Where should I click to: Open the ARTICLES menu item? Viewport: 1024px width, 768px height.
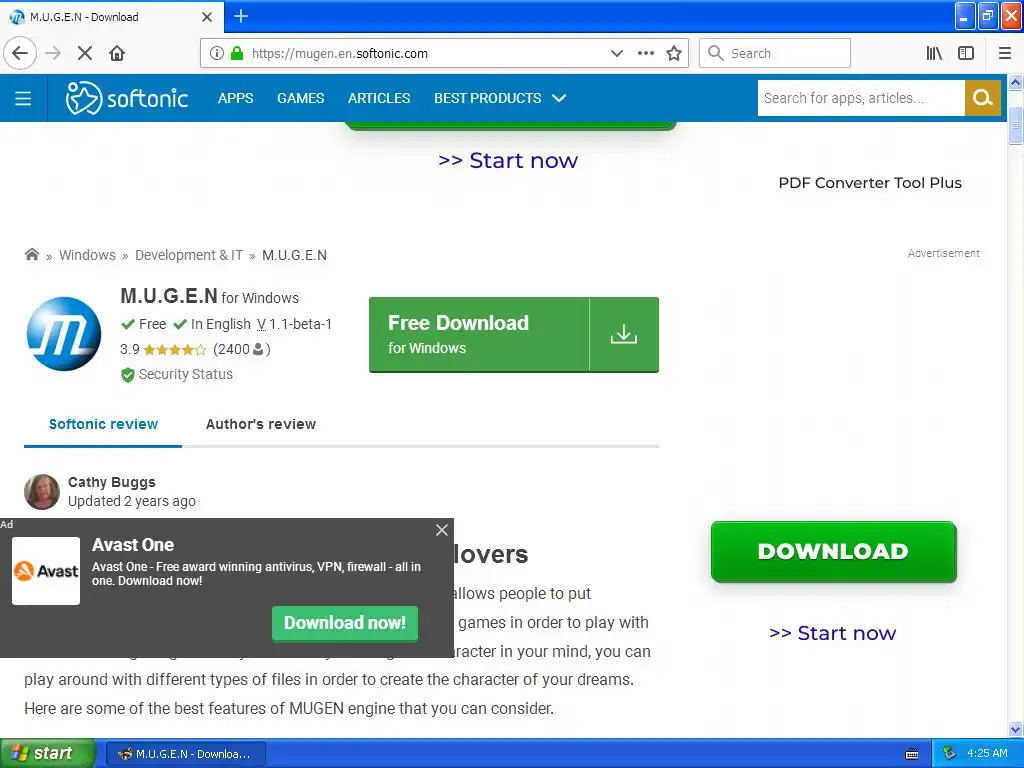[x=379, y=98]
